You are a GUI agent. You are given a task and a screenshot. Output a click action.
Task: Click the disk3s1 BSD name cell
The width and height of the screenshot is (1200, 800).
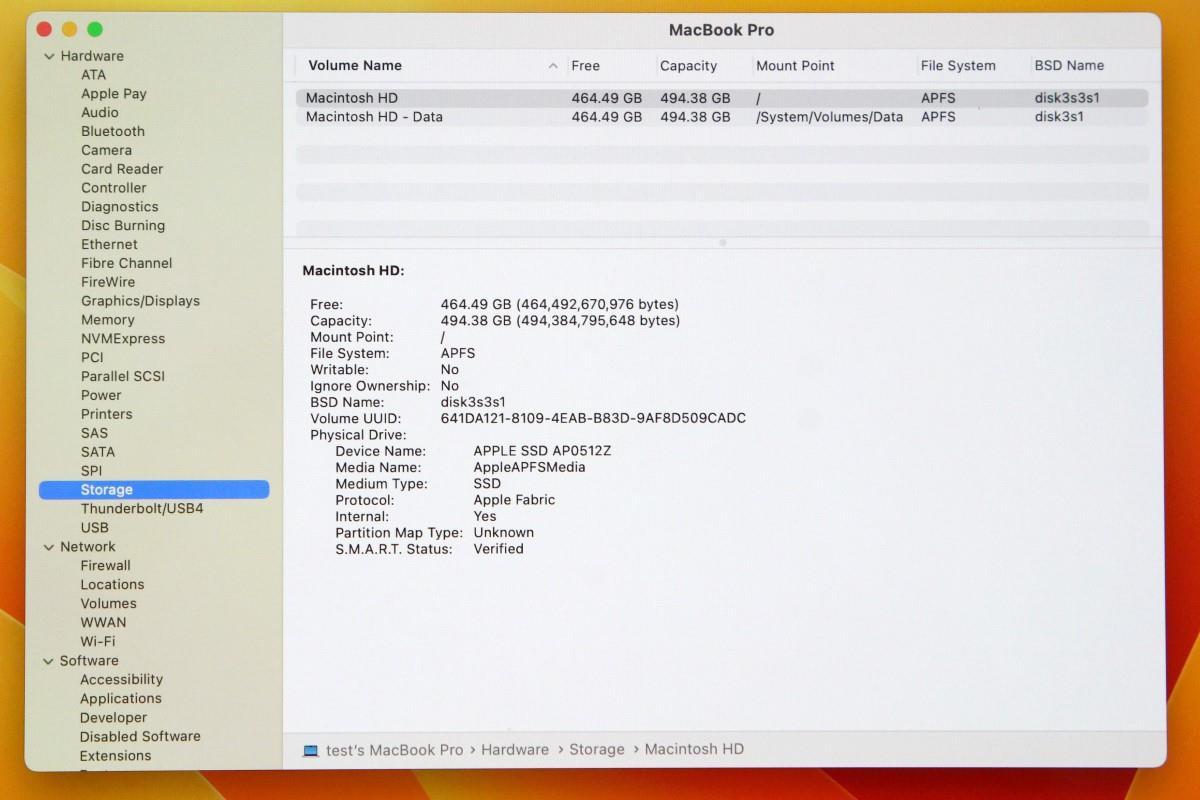[1060, 117]
